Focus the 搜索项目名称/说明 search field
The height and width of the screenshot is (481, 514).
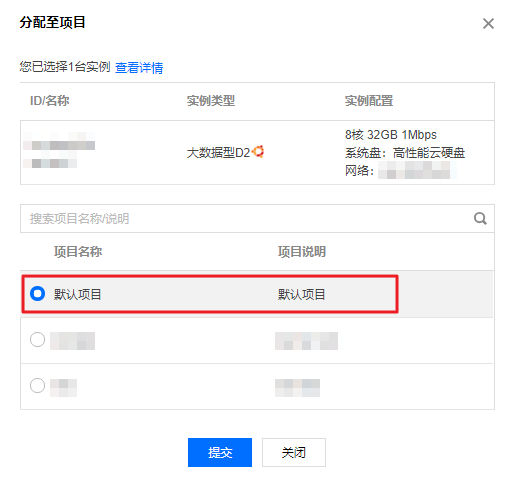click(x=257, y=219)
